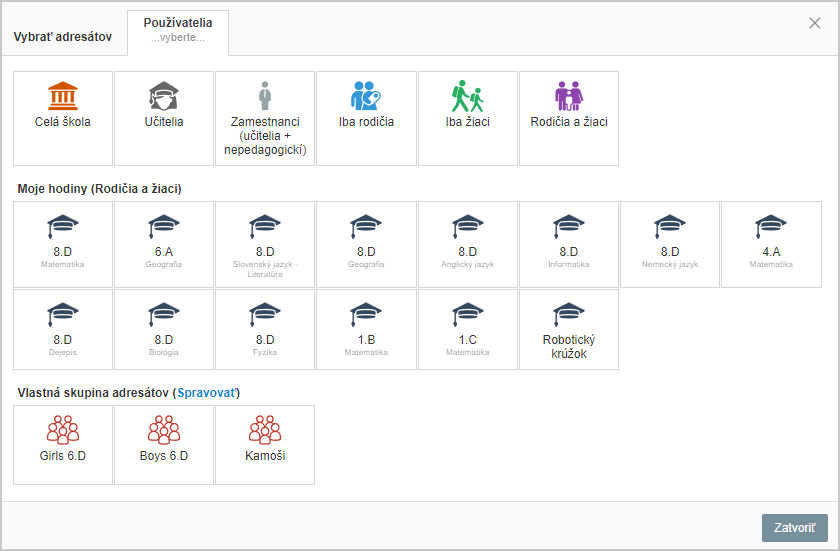Select the 8.D Fyzika class
840x551 pixels.
pyautogui.click(x=265, y=329)
